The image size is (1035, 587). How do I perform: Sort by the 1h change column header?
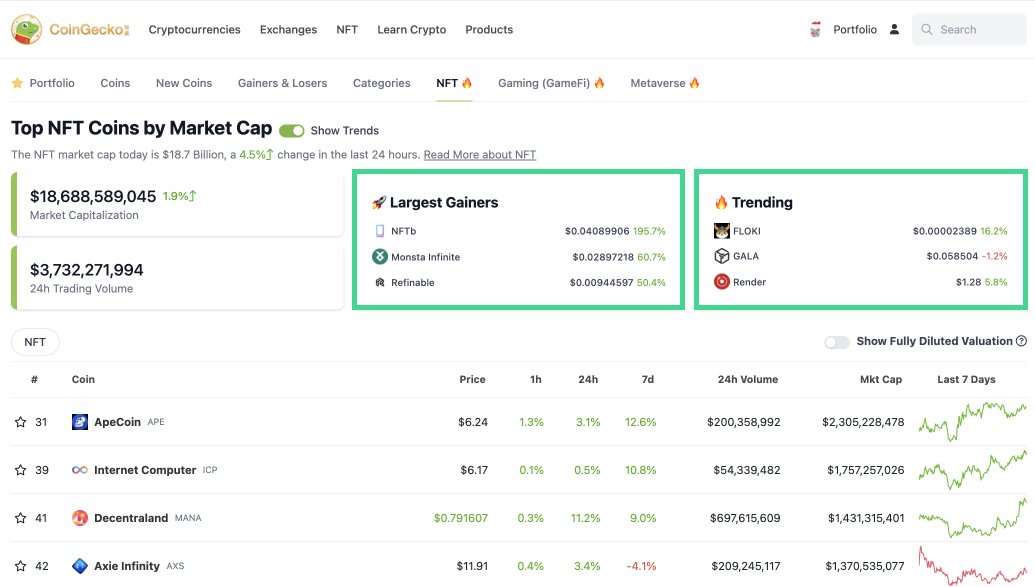[536, 380]
